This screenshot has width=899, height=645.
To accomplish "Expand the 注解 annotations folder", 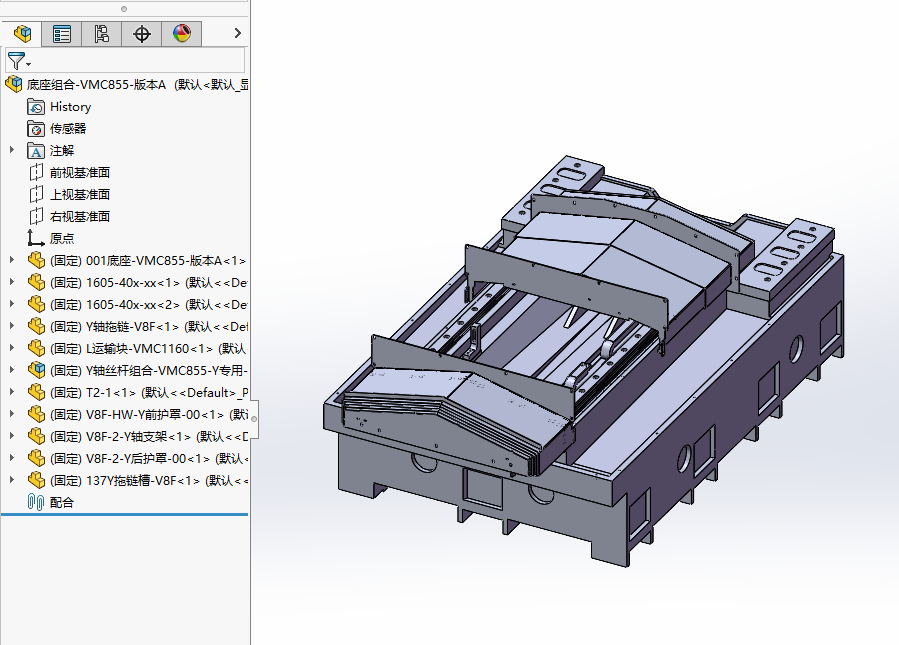I will point(11,150).
